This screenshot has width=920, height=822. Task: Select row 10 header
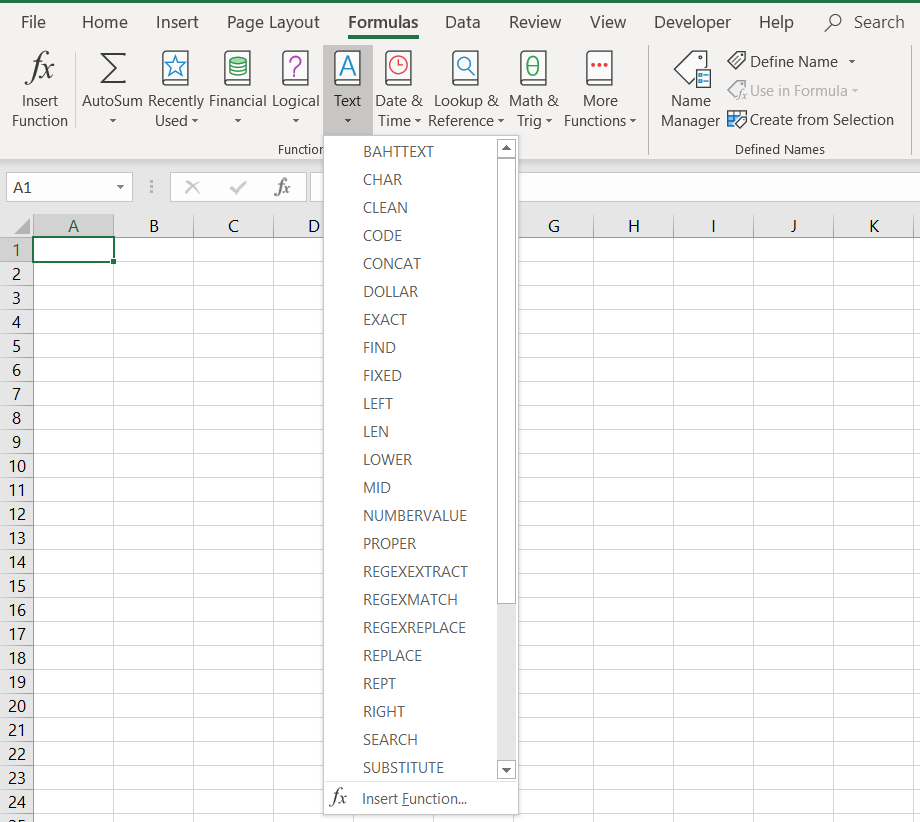tap(16, 466)
